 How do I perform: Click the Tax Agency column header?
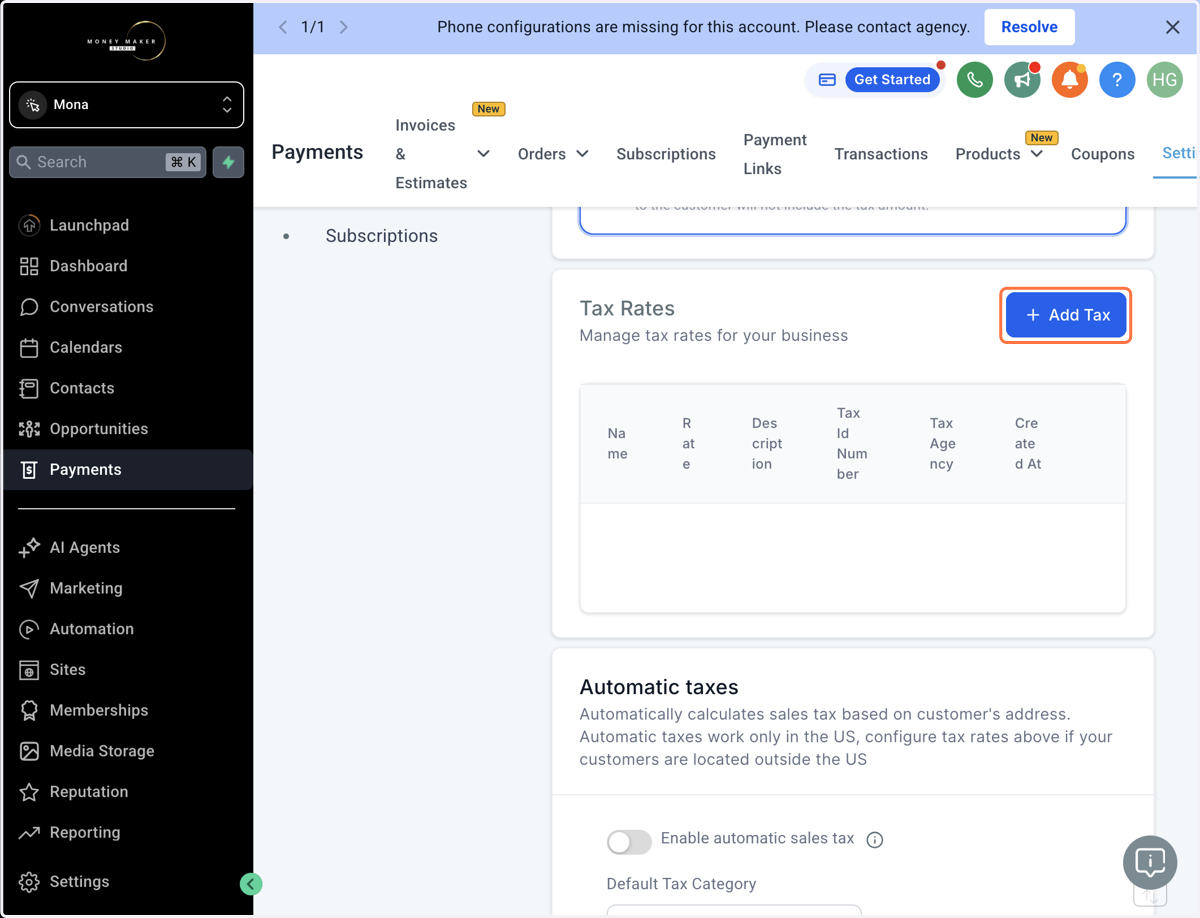click(942, 444)
